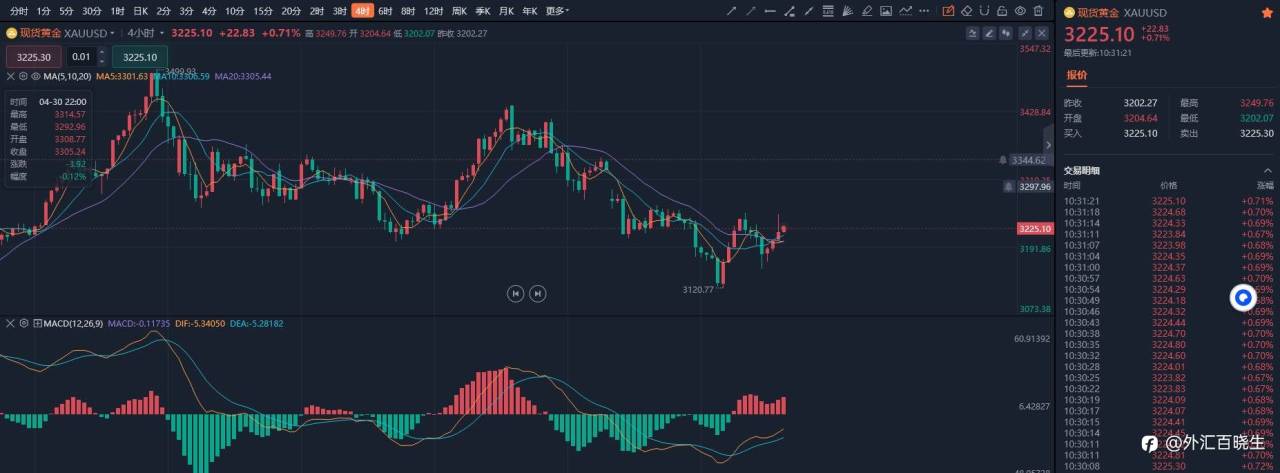
Task: Star XAUUSD as favorite
Action: click(x=1266, y=13)
